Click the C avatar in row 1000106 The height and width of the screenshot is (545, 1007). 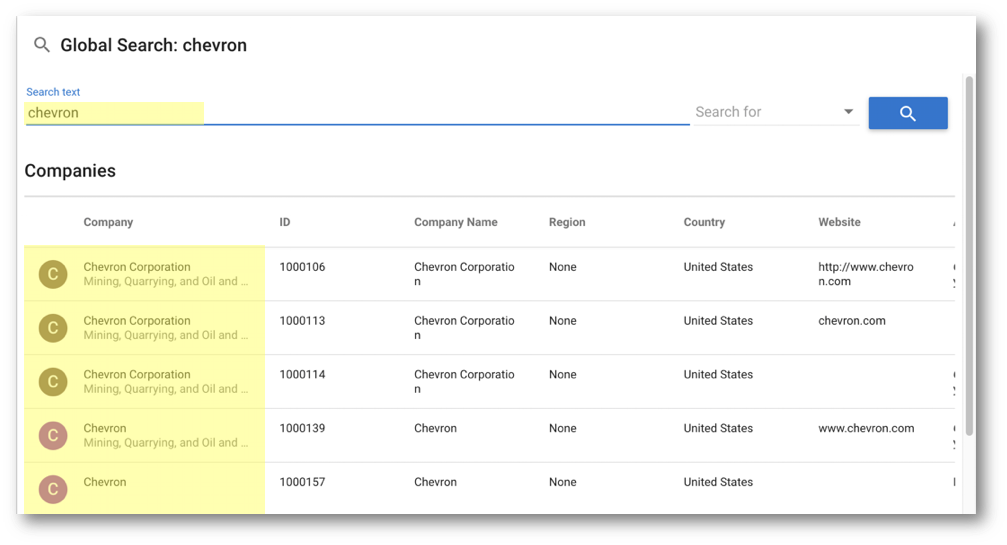point(53,274)
